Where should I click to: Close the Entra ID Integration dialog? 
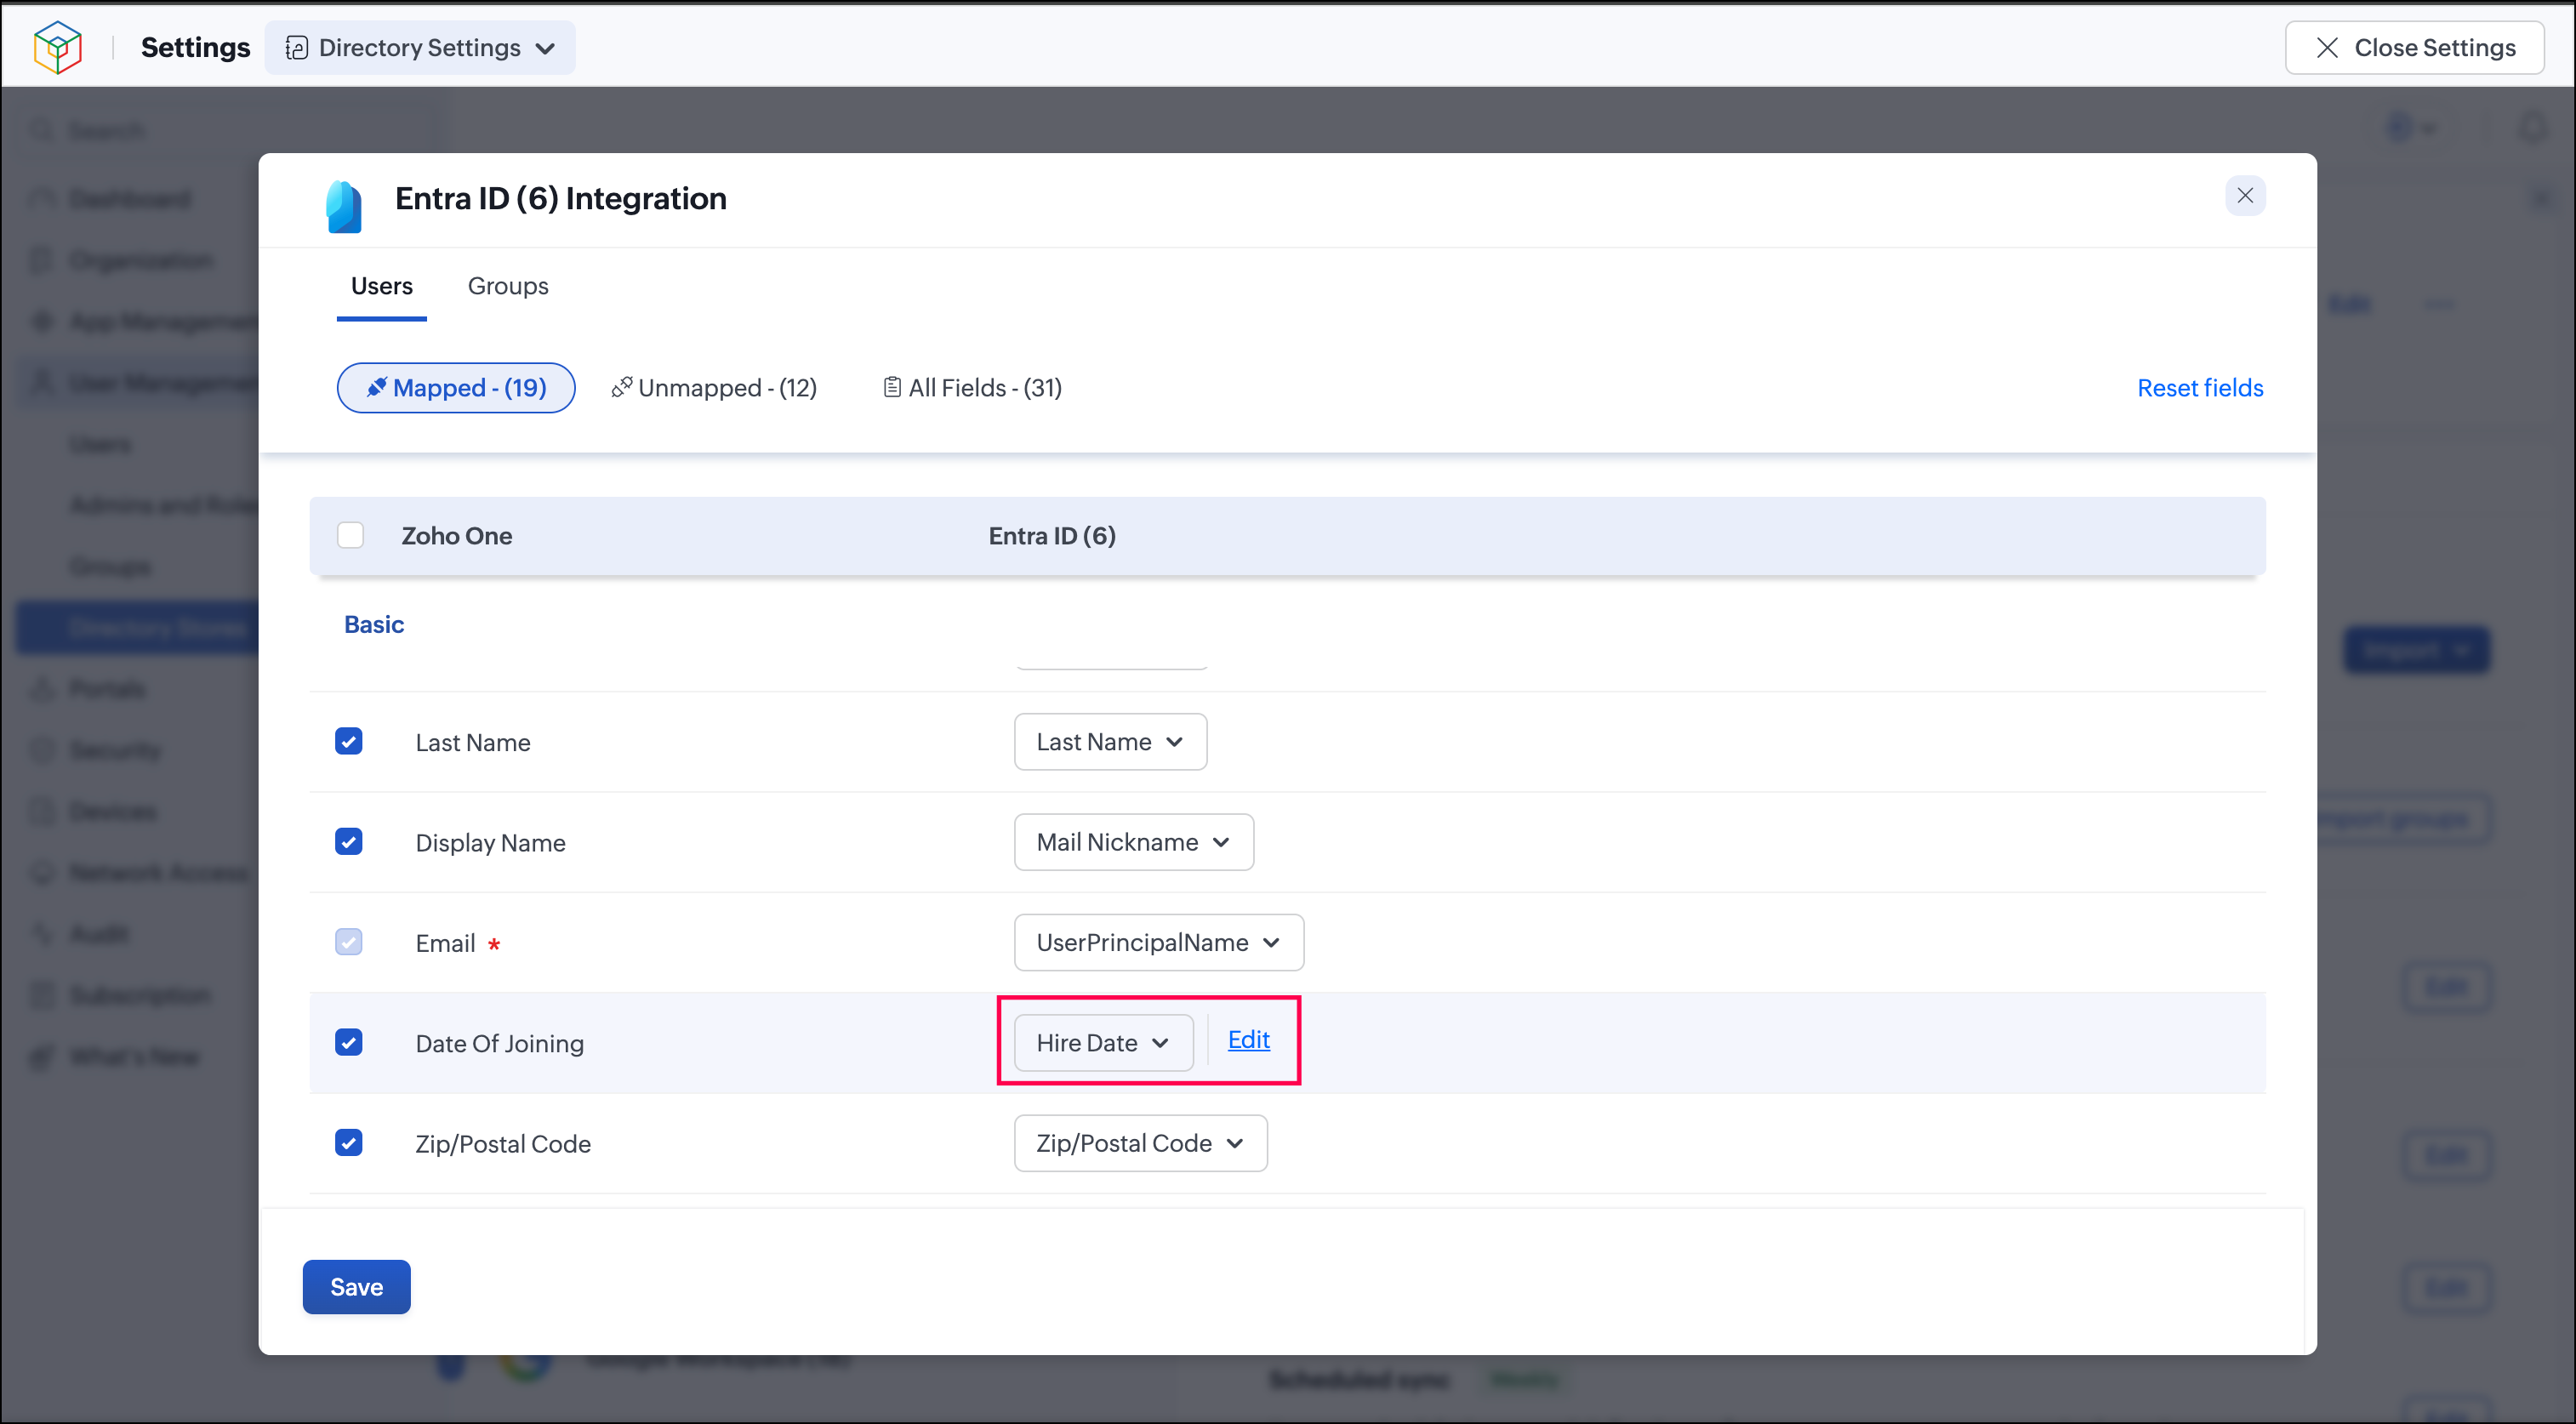[2245, 196]
